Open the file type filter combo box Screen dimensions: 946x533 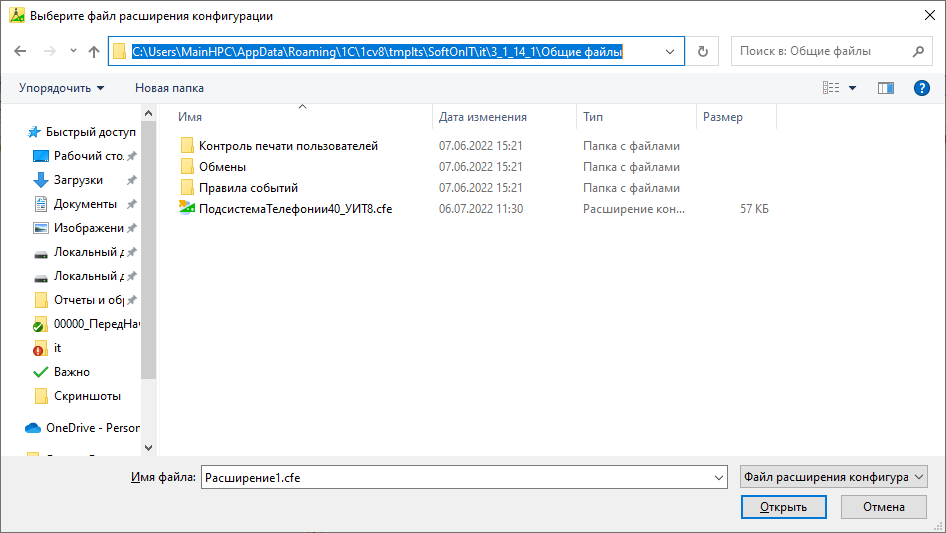[833, 478]
